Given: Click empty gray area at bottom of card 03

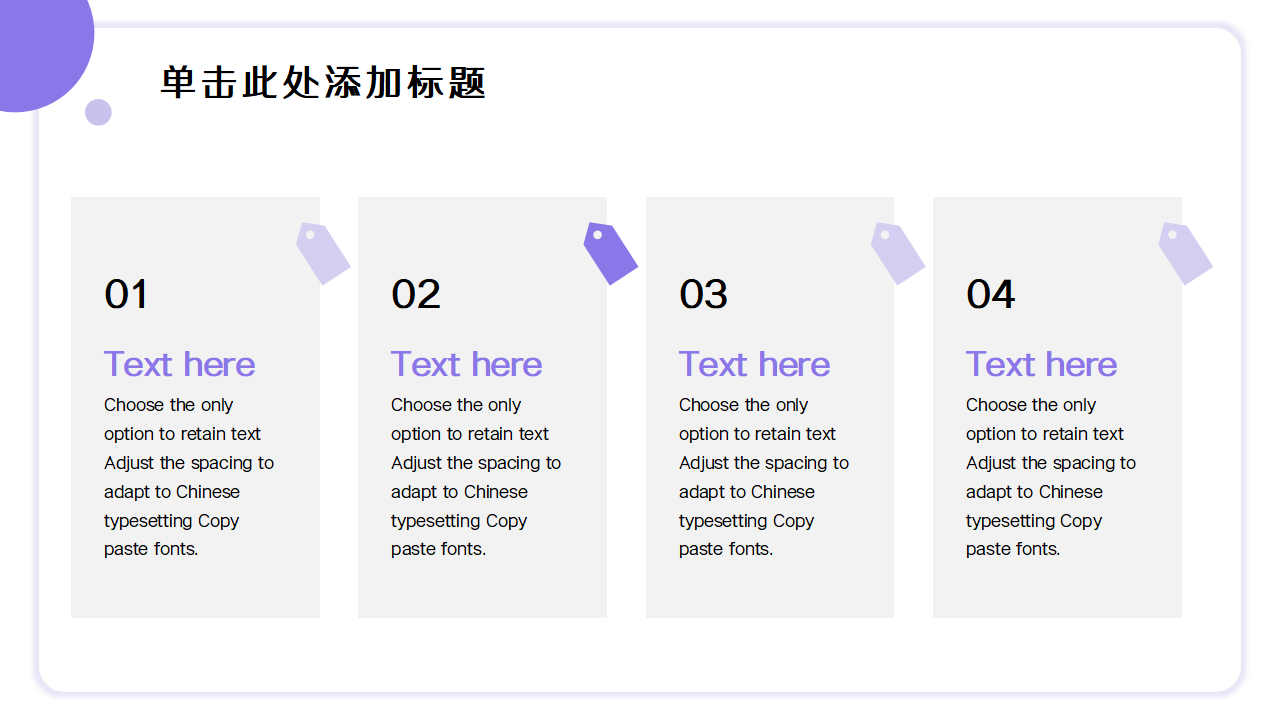Looking at the screenshot, I should coord(769,590).
